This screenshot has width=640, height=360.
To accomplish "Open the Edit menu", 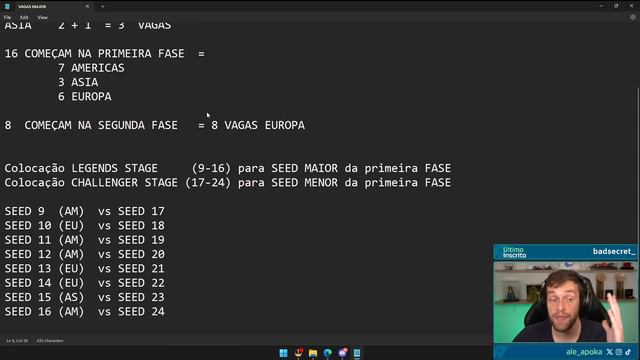I will tap(24, 17).
